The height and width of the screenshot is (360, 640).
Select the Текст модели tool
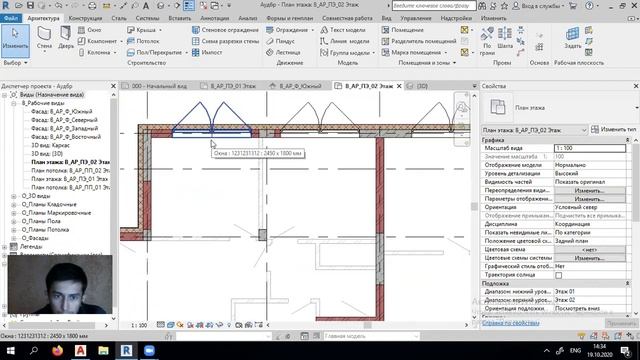pyautogui.click(x=343, y=30)
